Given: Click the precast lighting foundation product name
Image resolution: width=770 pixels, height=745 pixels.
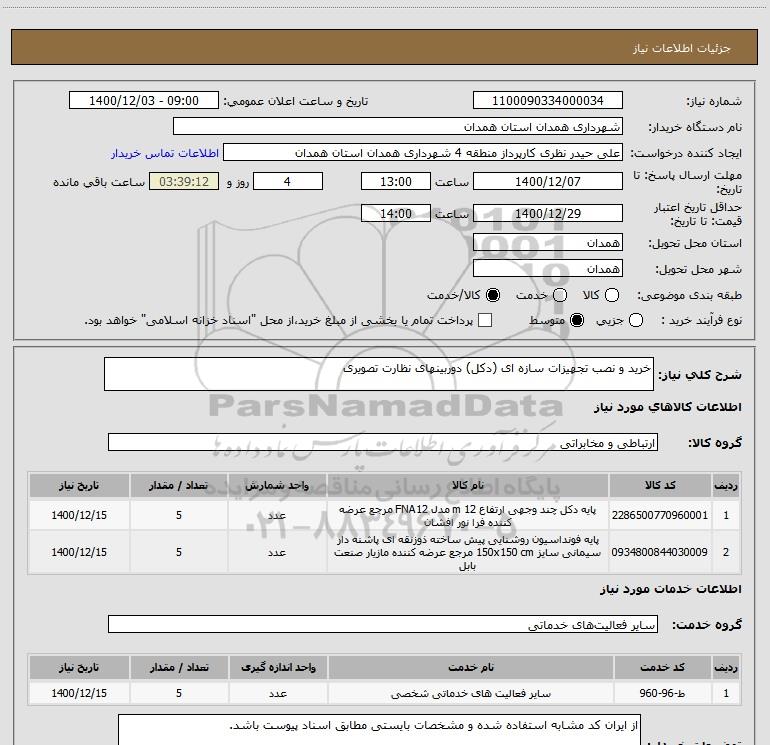Looking at the screenshot, I should pos(468,552).
